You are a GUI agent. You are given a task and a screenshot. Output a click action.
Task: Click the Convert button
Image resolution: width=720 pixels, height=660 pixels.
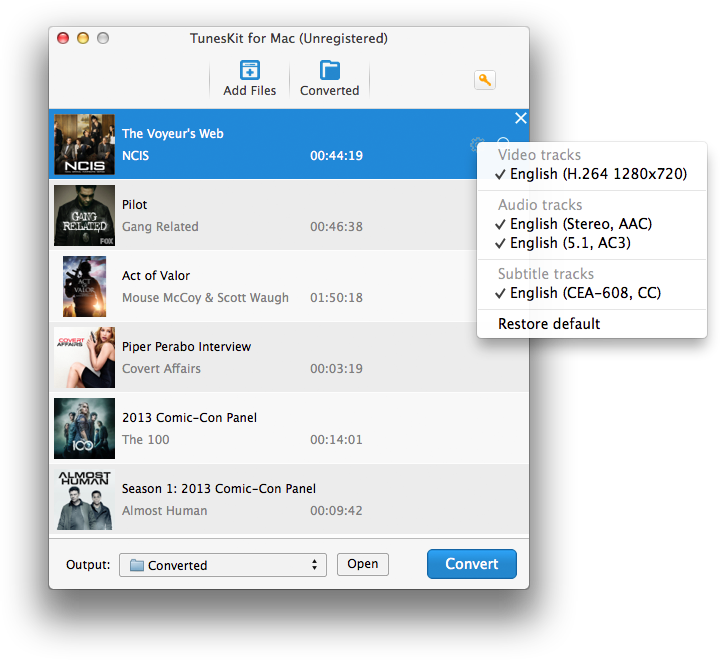coord(472,564)
